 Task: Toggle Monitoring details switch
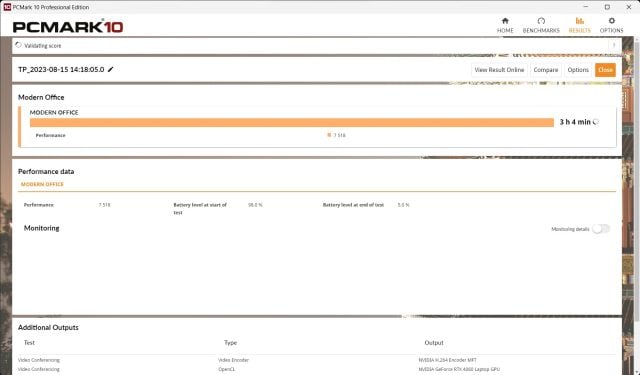601,229
